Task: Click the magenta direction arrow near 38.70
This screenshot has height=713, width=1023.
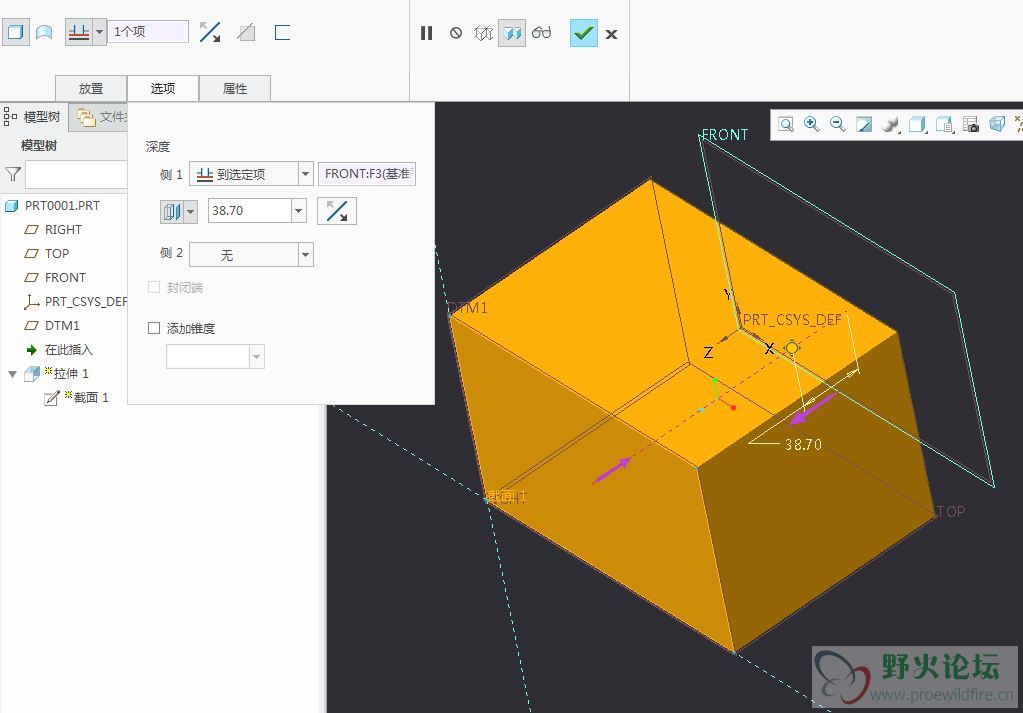Action: tap(813, 408)
